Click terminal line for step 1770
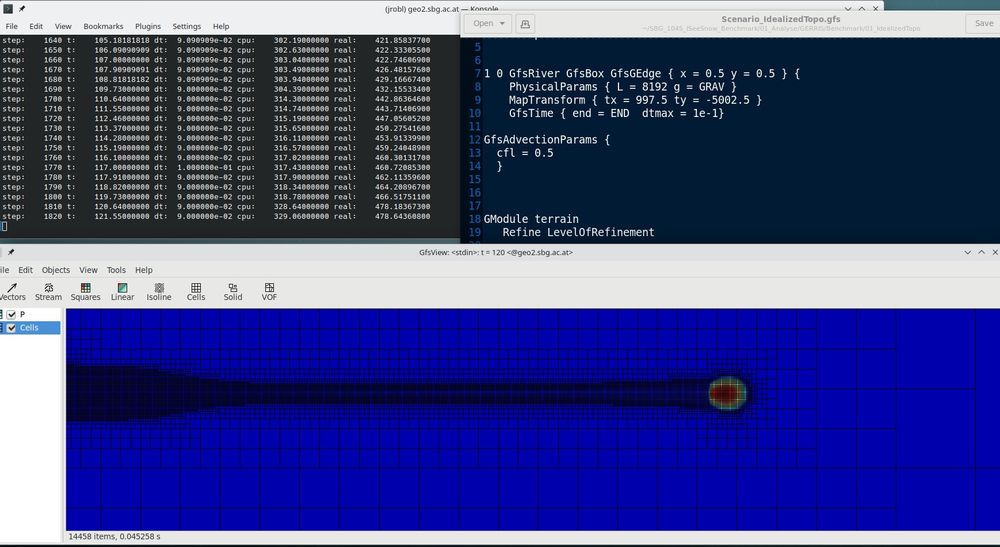Image resolution: width=1000 pixels, height=547 pixels. [216, 168]
